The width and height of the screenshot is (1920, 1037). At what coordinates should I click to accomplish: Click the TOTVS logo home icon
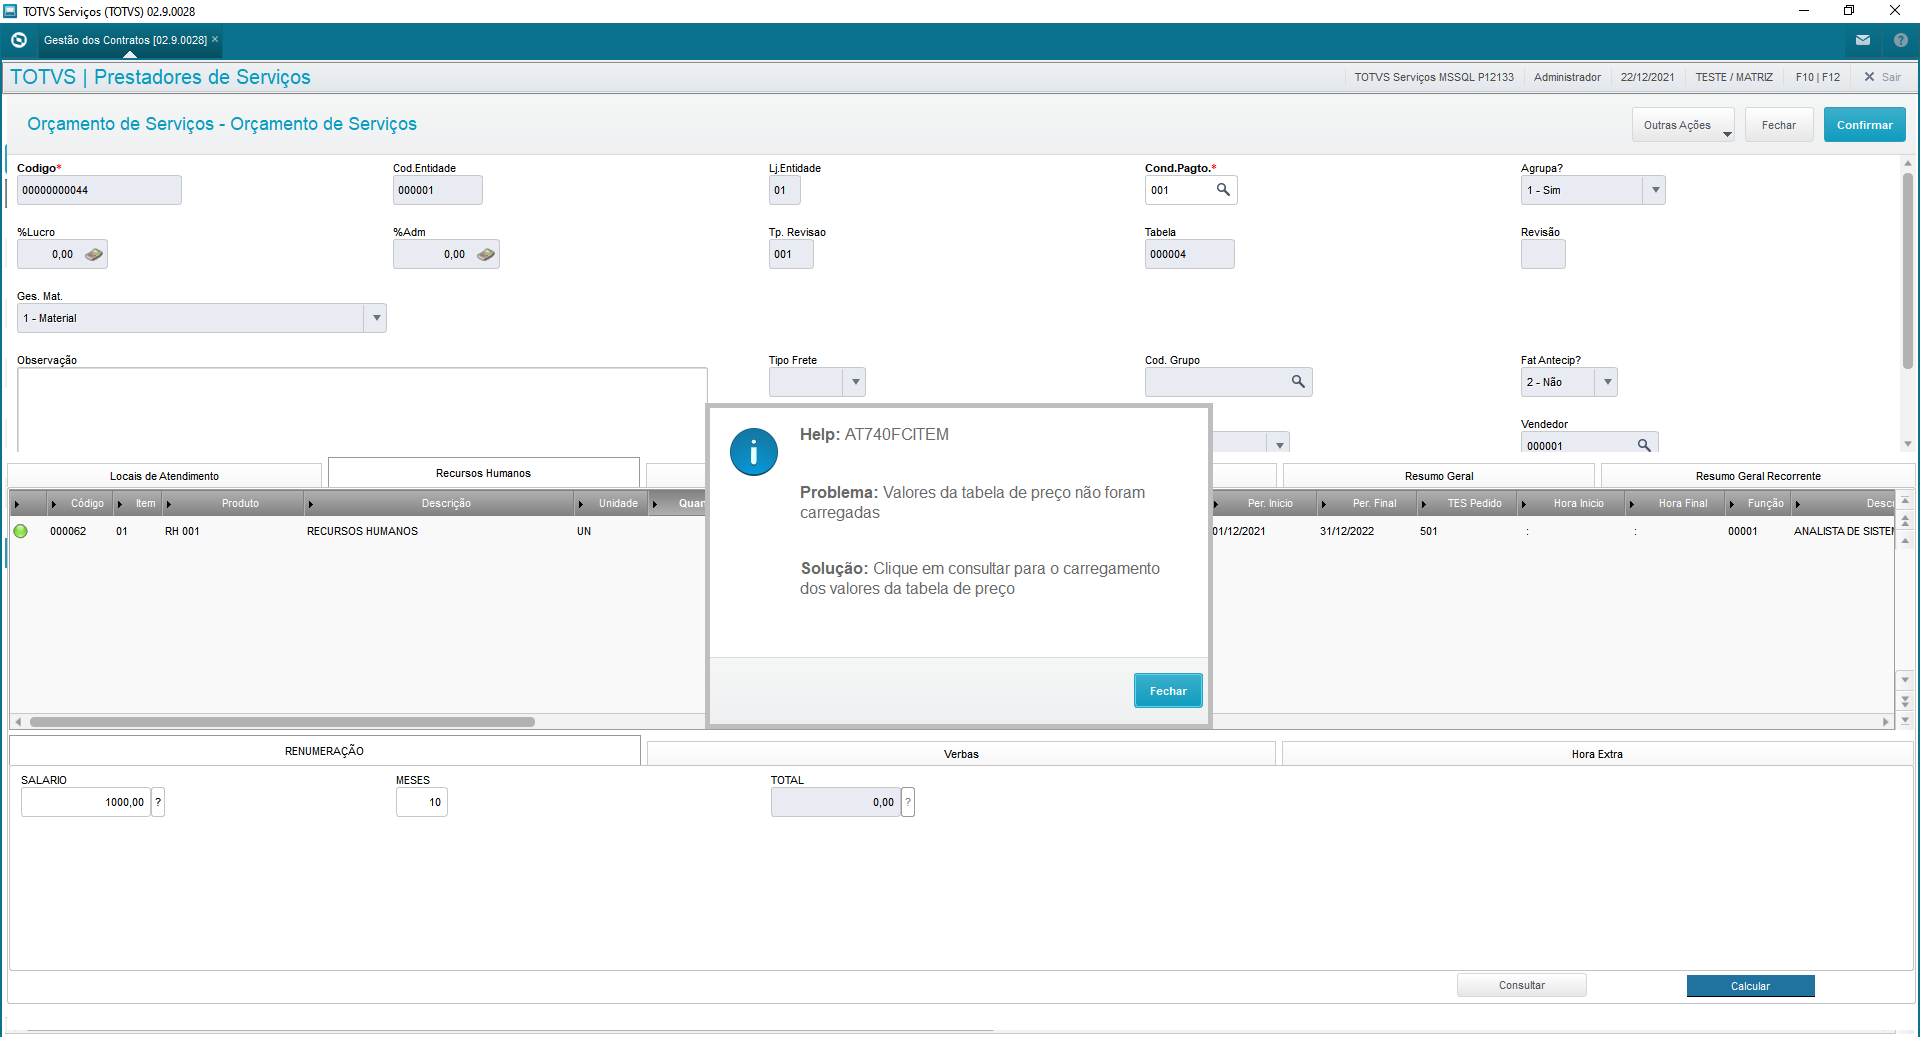pos(18,40)
